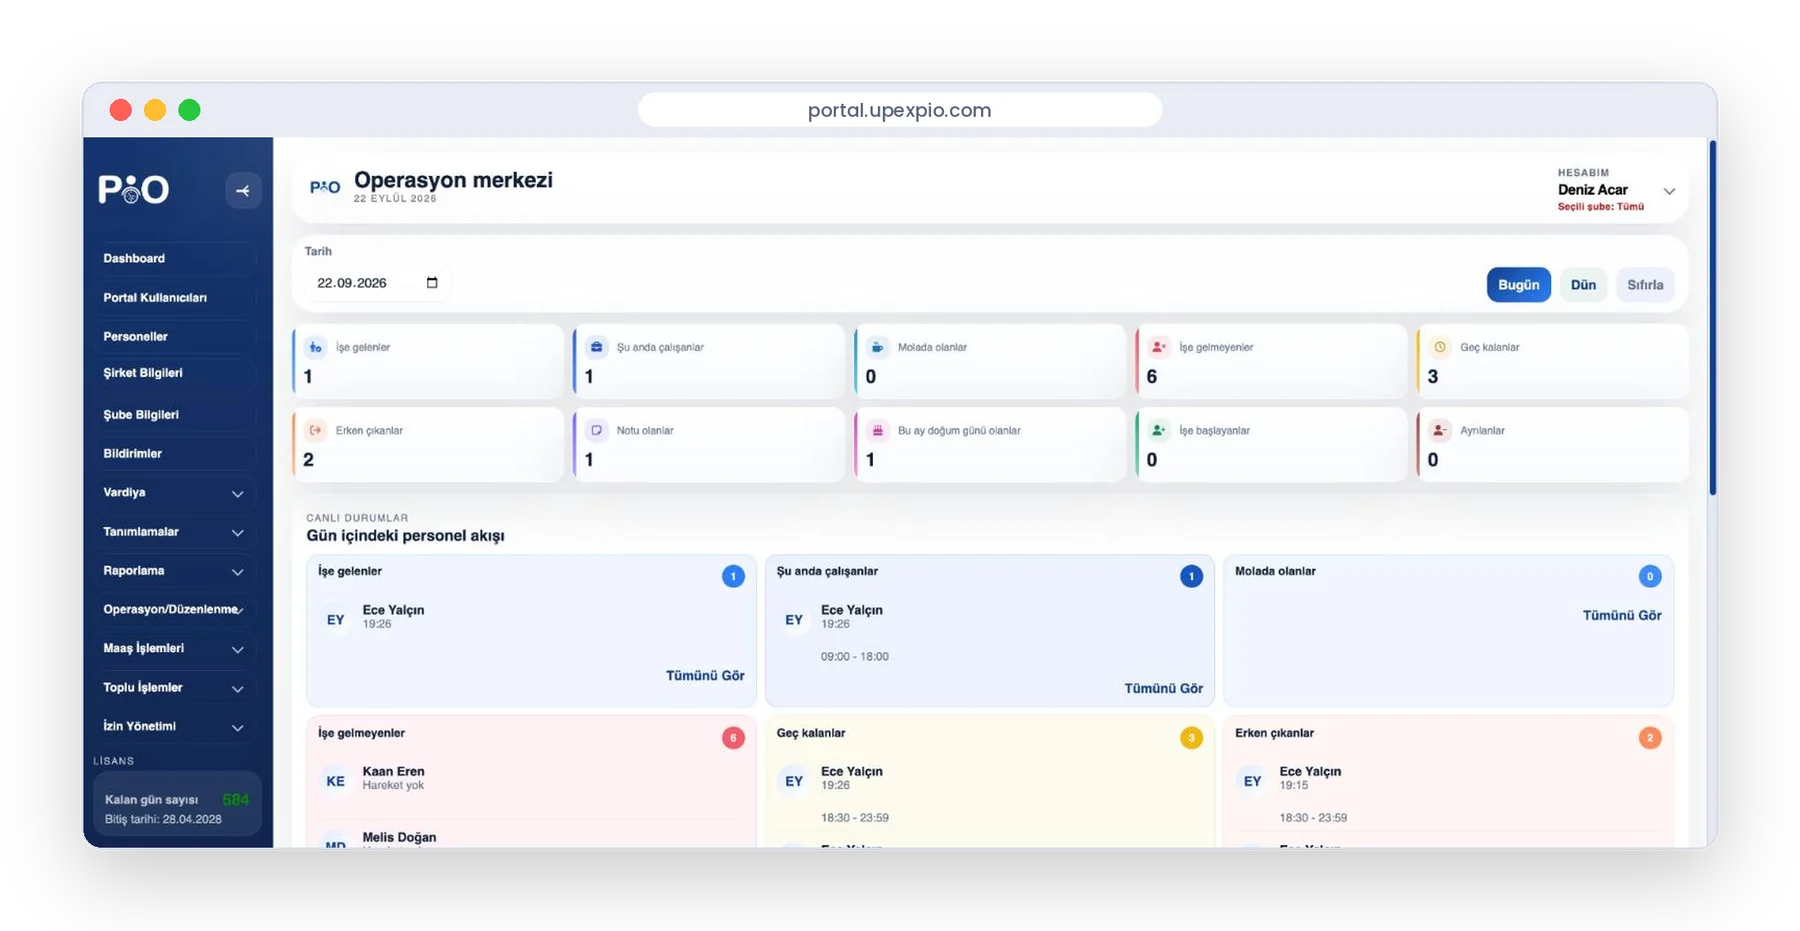Expand Operasyon/Düzenleme menu

[x=173, y=609]
